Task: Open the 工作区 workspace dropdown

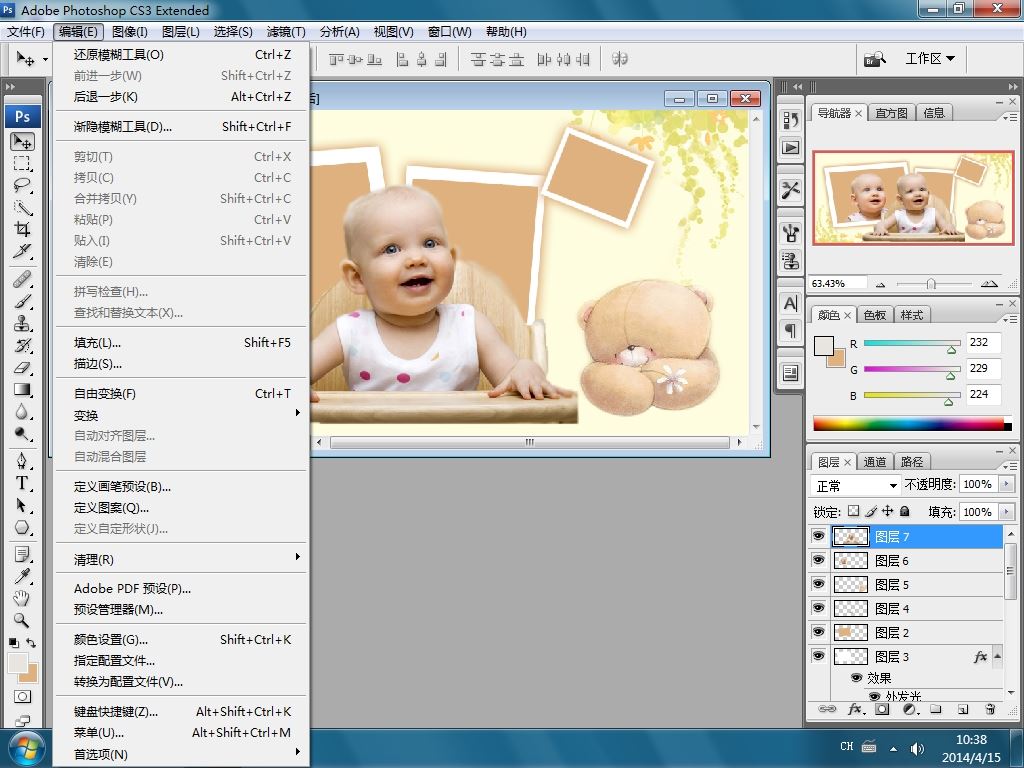Action: point(930,59)
